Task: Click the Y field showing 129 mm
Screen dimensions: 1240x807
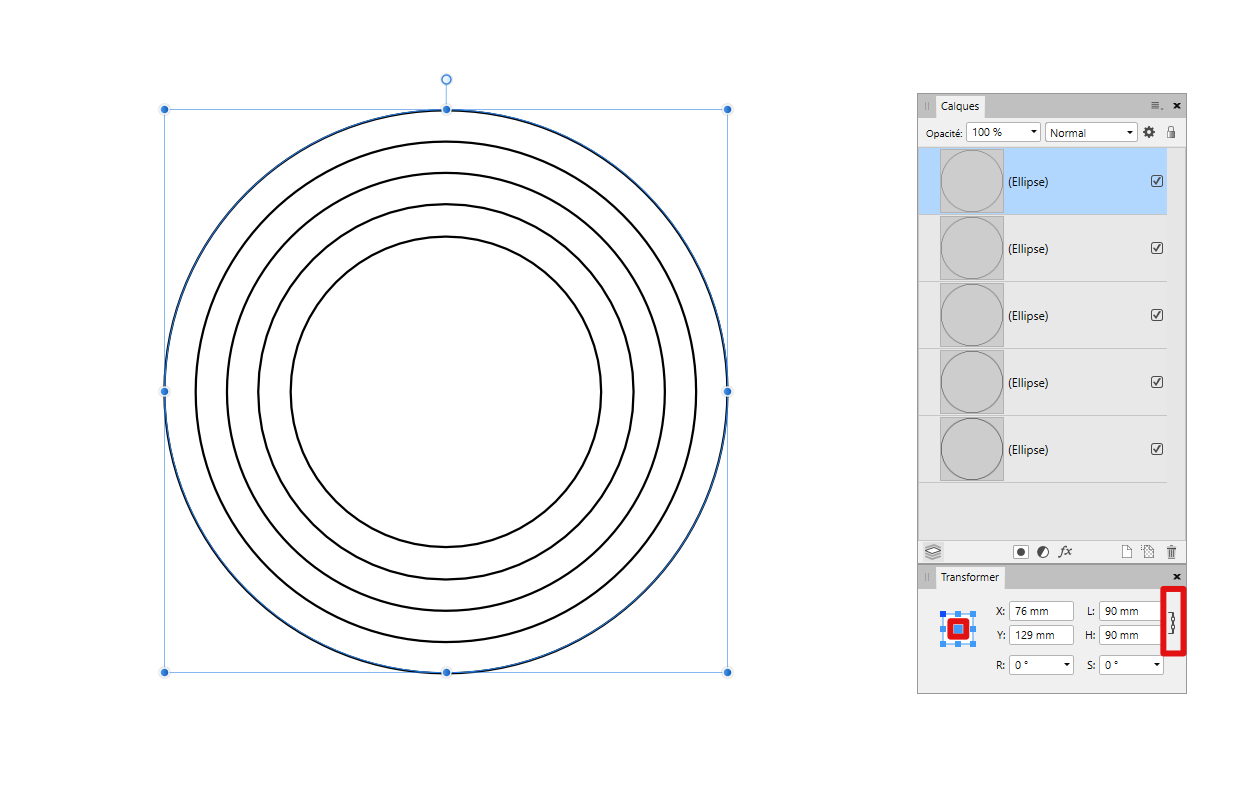Action: click(x=1041, y=635)
